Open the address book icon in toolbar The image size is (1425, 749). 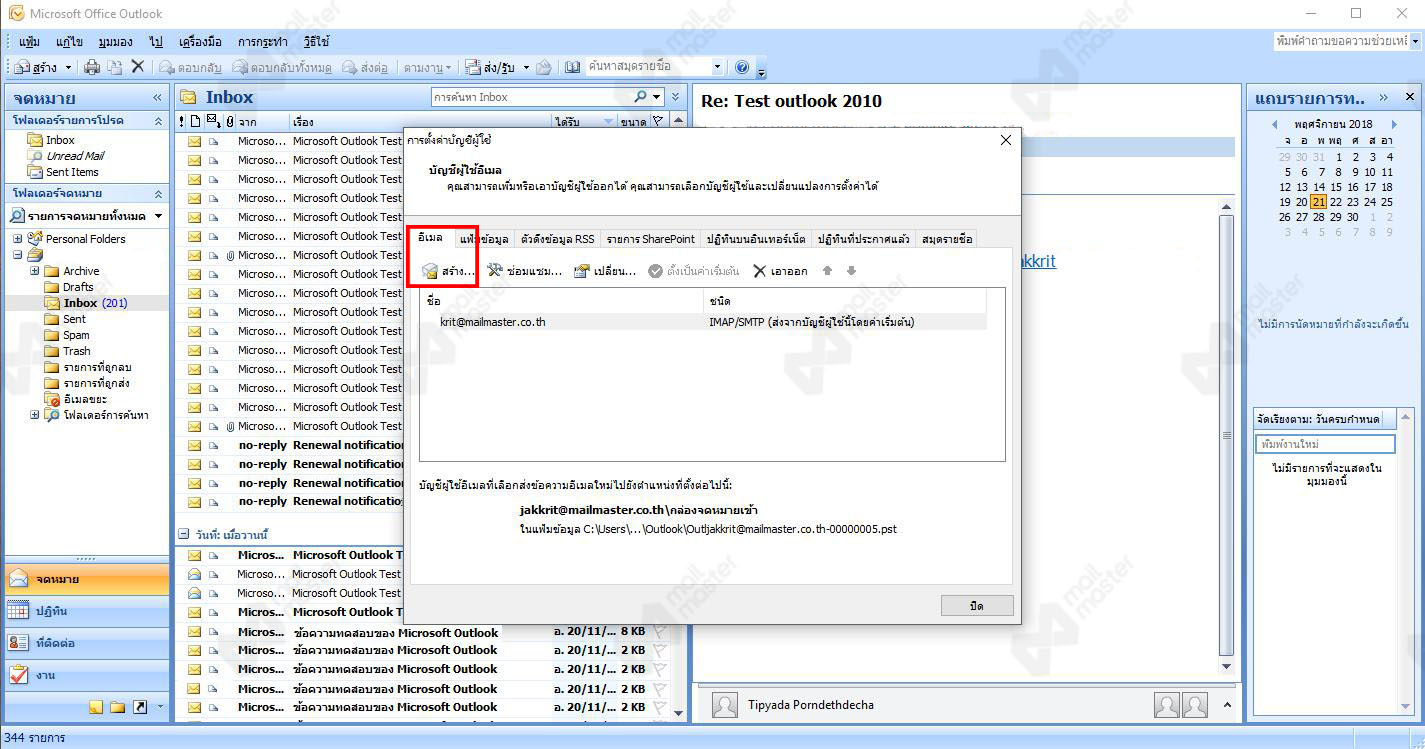coord(573,67)
